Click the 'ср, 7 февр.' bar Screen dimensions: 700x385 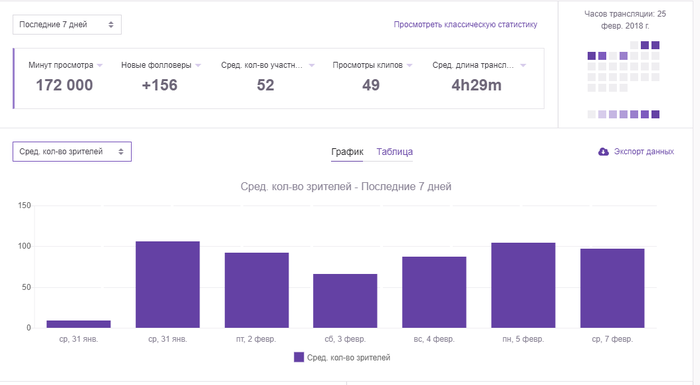pyautogui.click(x=612, y=289)
